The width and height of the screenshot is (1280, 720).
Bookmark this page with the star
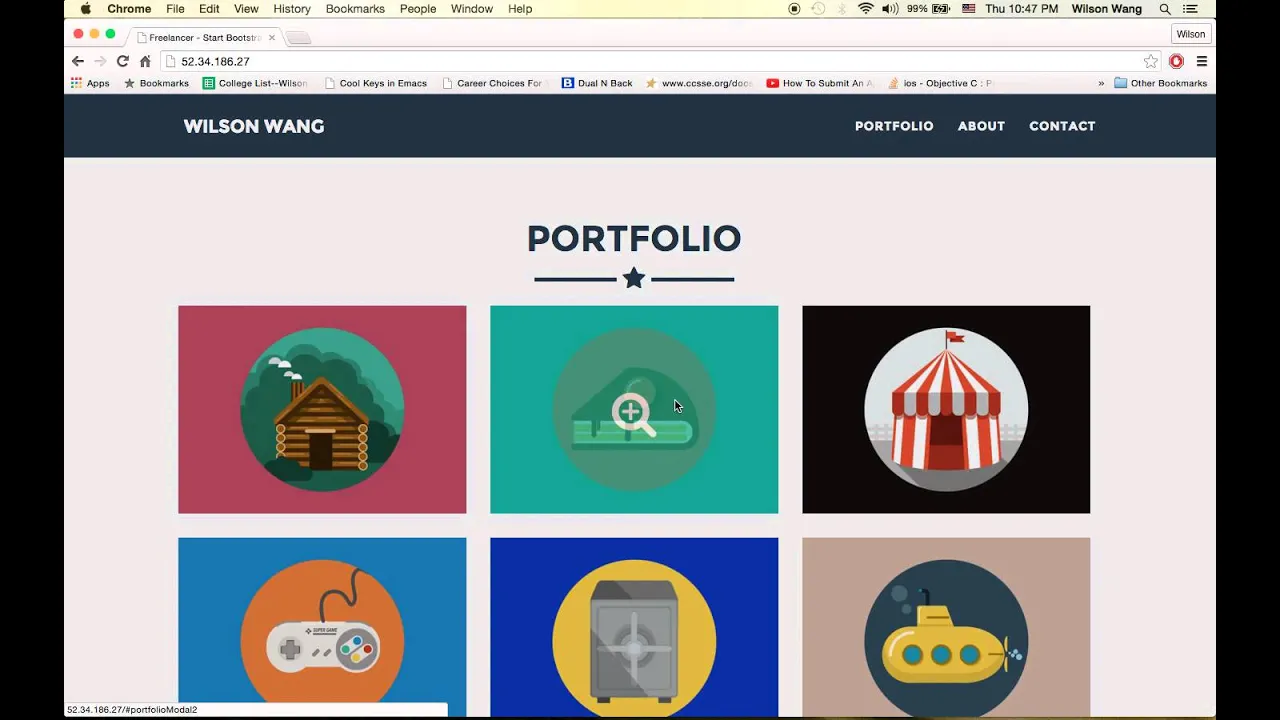1151,61
